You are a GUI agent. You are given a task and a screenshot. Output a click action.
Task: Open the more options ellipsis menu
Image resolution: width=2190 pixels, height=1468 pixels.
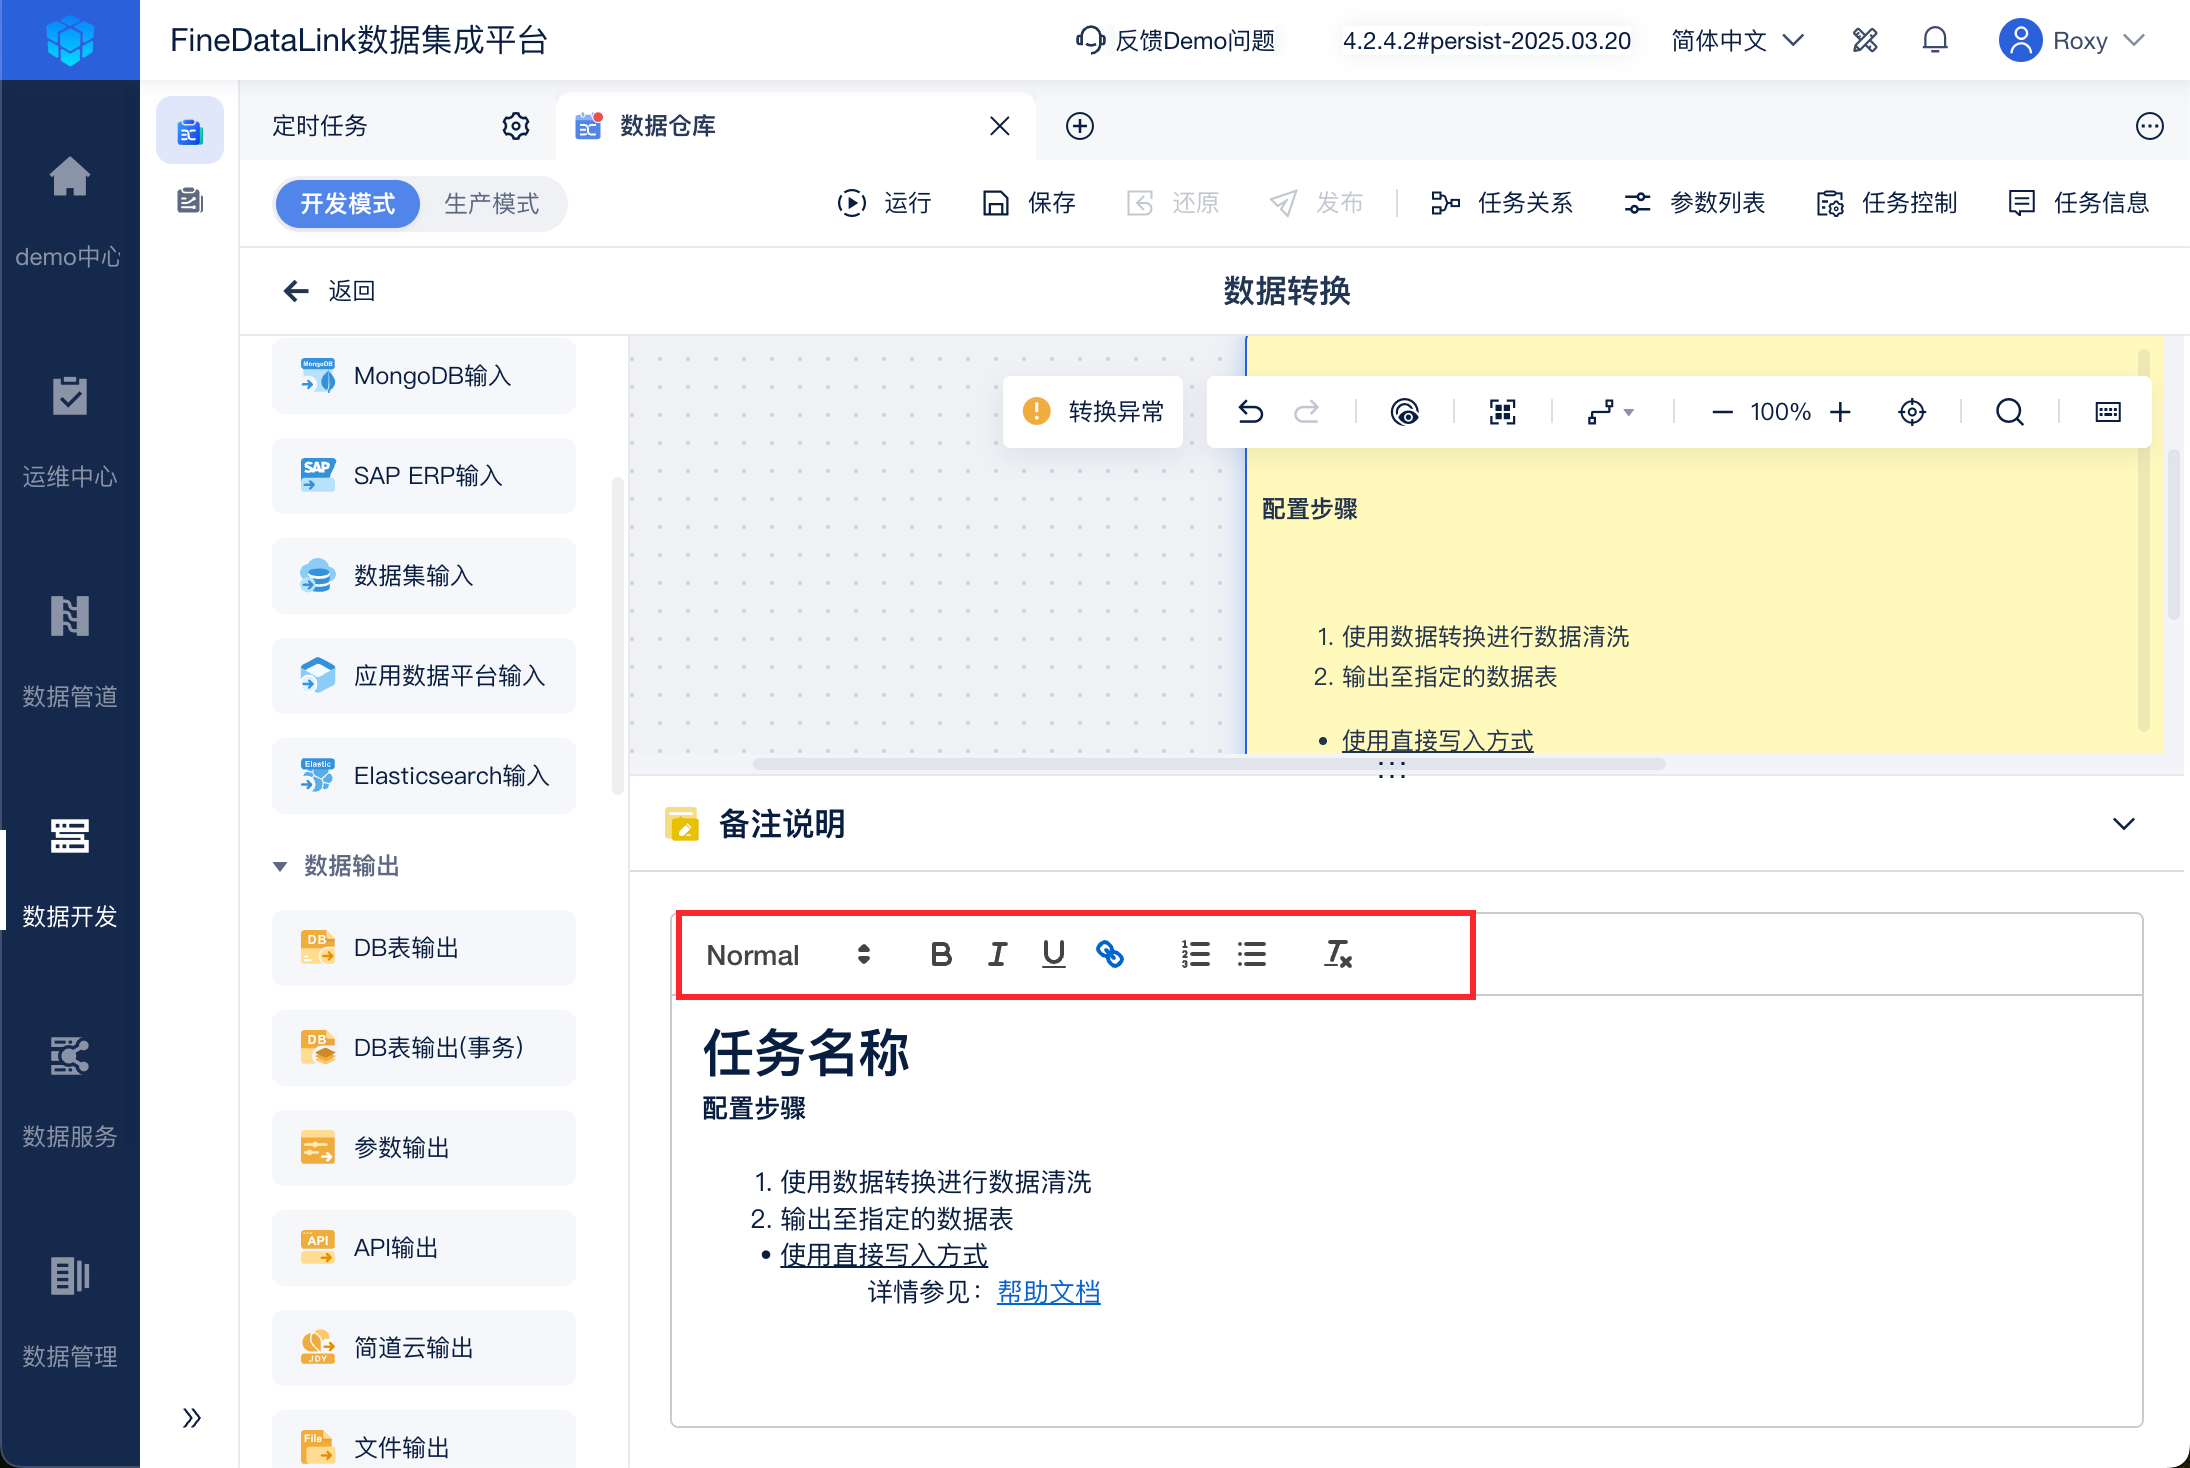(x=2150, y=126)
